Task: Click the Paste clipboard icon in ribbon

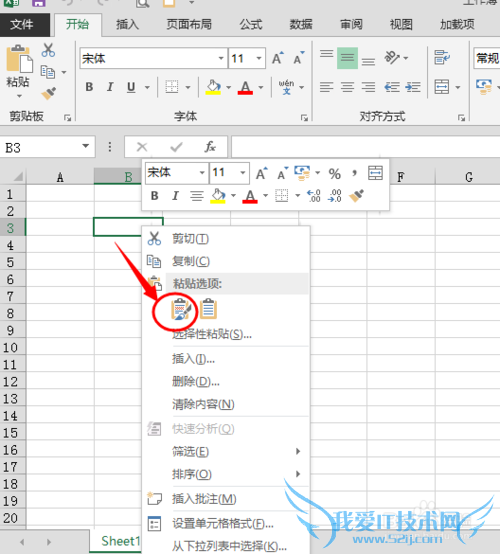Action: (x=19, y=58)
